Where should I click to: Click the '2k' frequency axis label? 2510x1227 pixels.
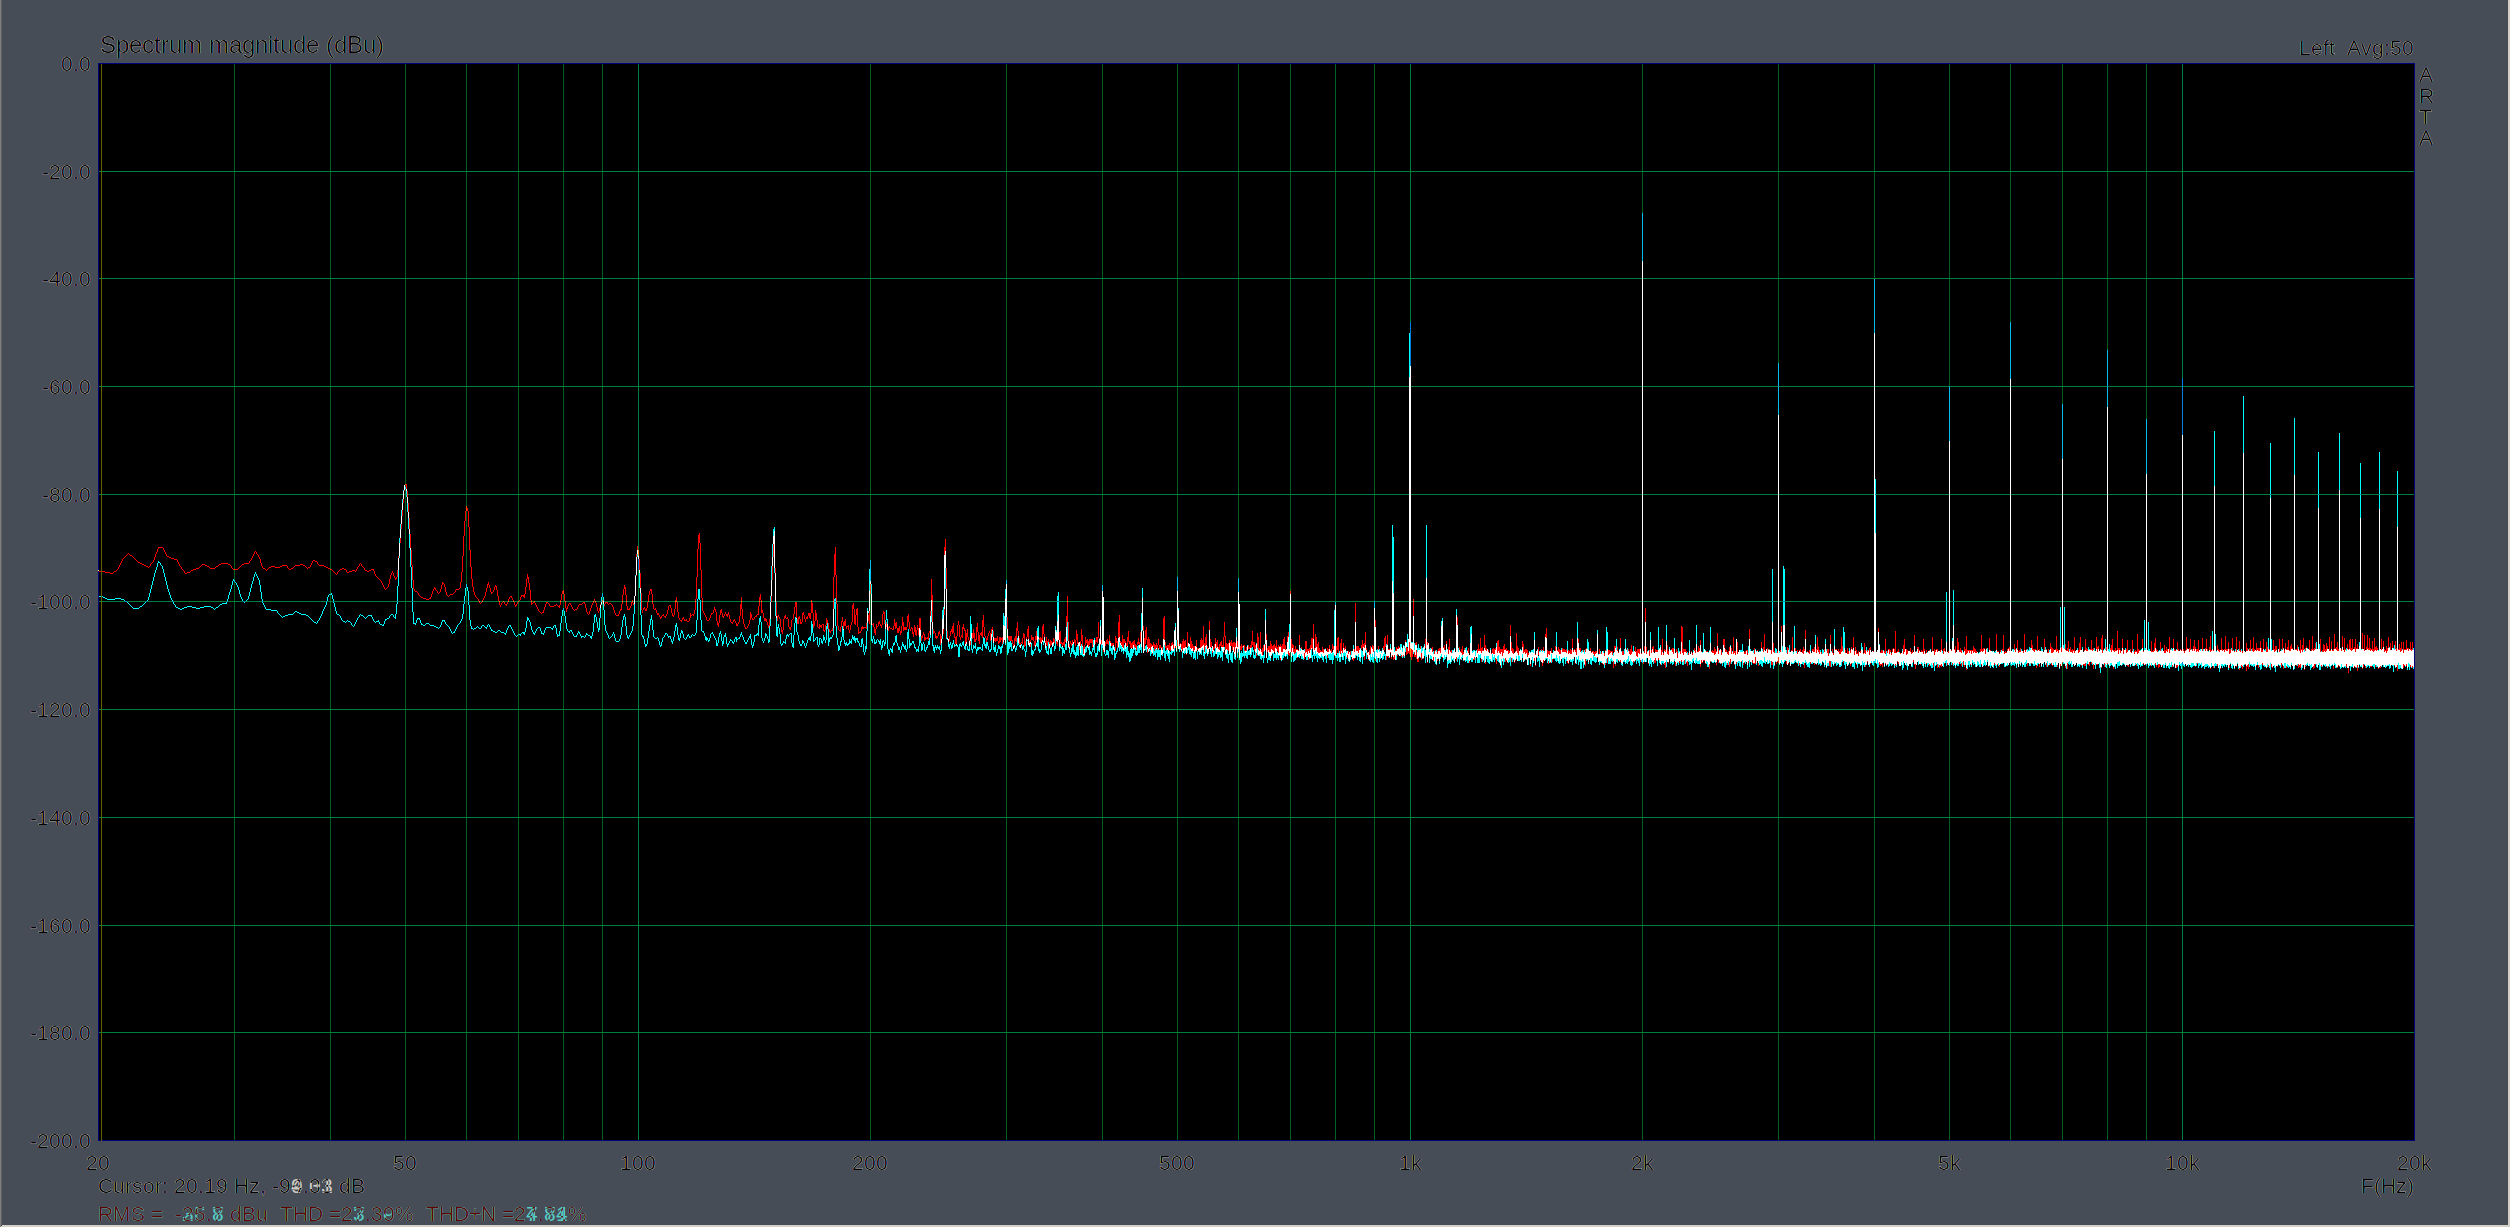click(1642, 1163)
